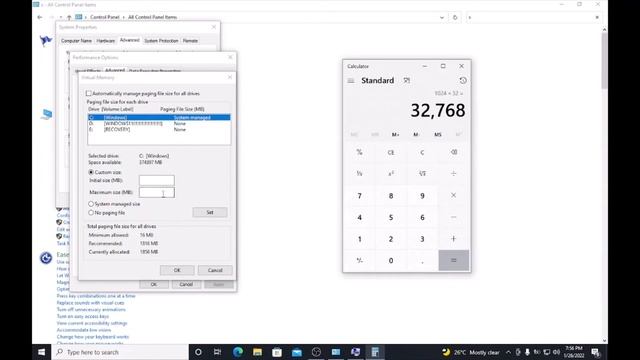Click the Control Panel back arrow
The image size is (640, 360).
click(x=40, y=17)
